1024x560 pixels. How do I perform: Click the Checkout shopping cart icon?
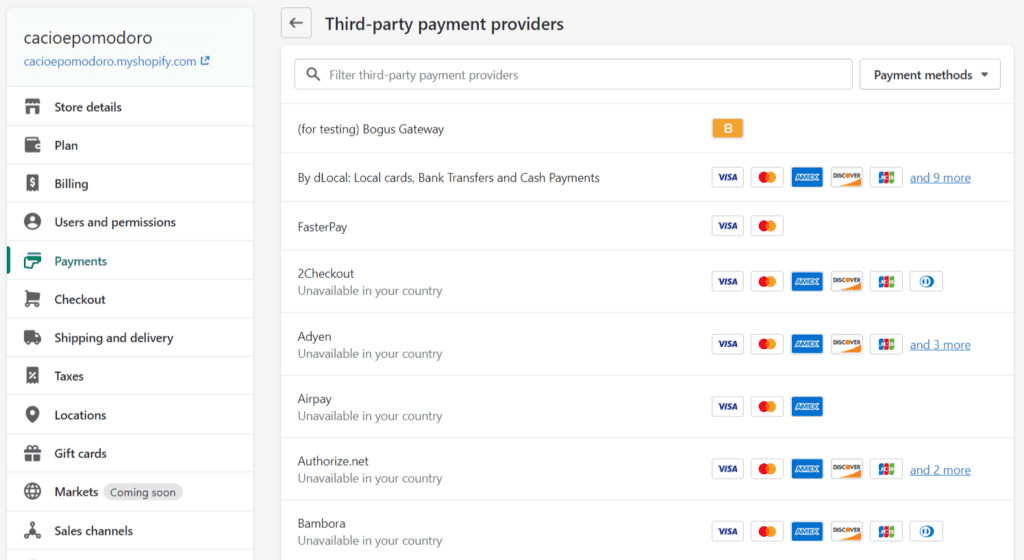pyautogui.click(x=32, y=299)
